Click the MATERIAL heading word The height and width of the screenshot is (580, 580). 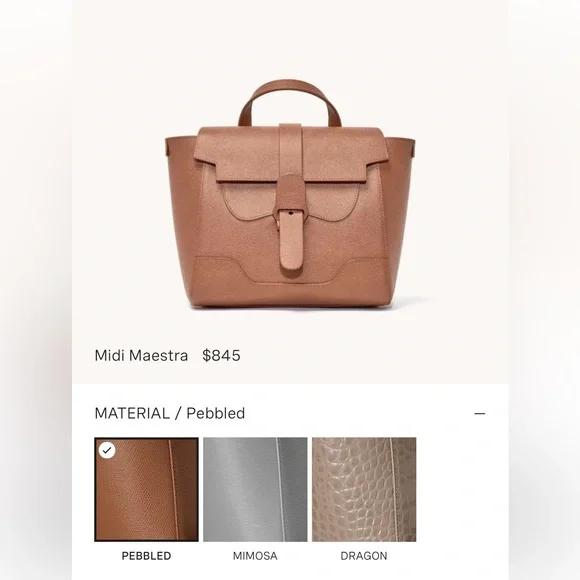[132, 413]
